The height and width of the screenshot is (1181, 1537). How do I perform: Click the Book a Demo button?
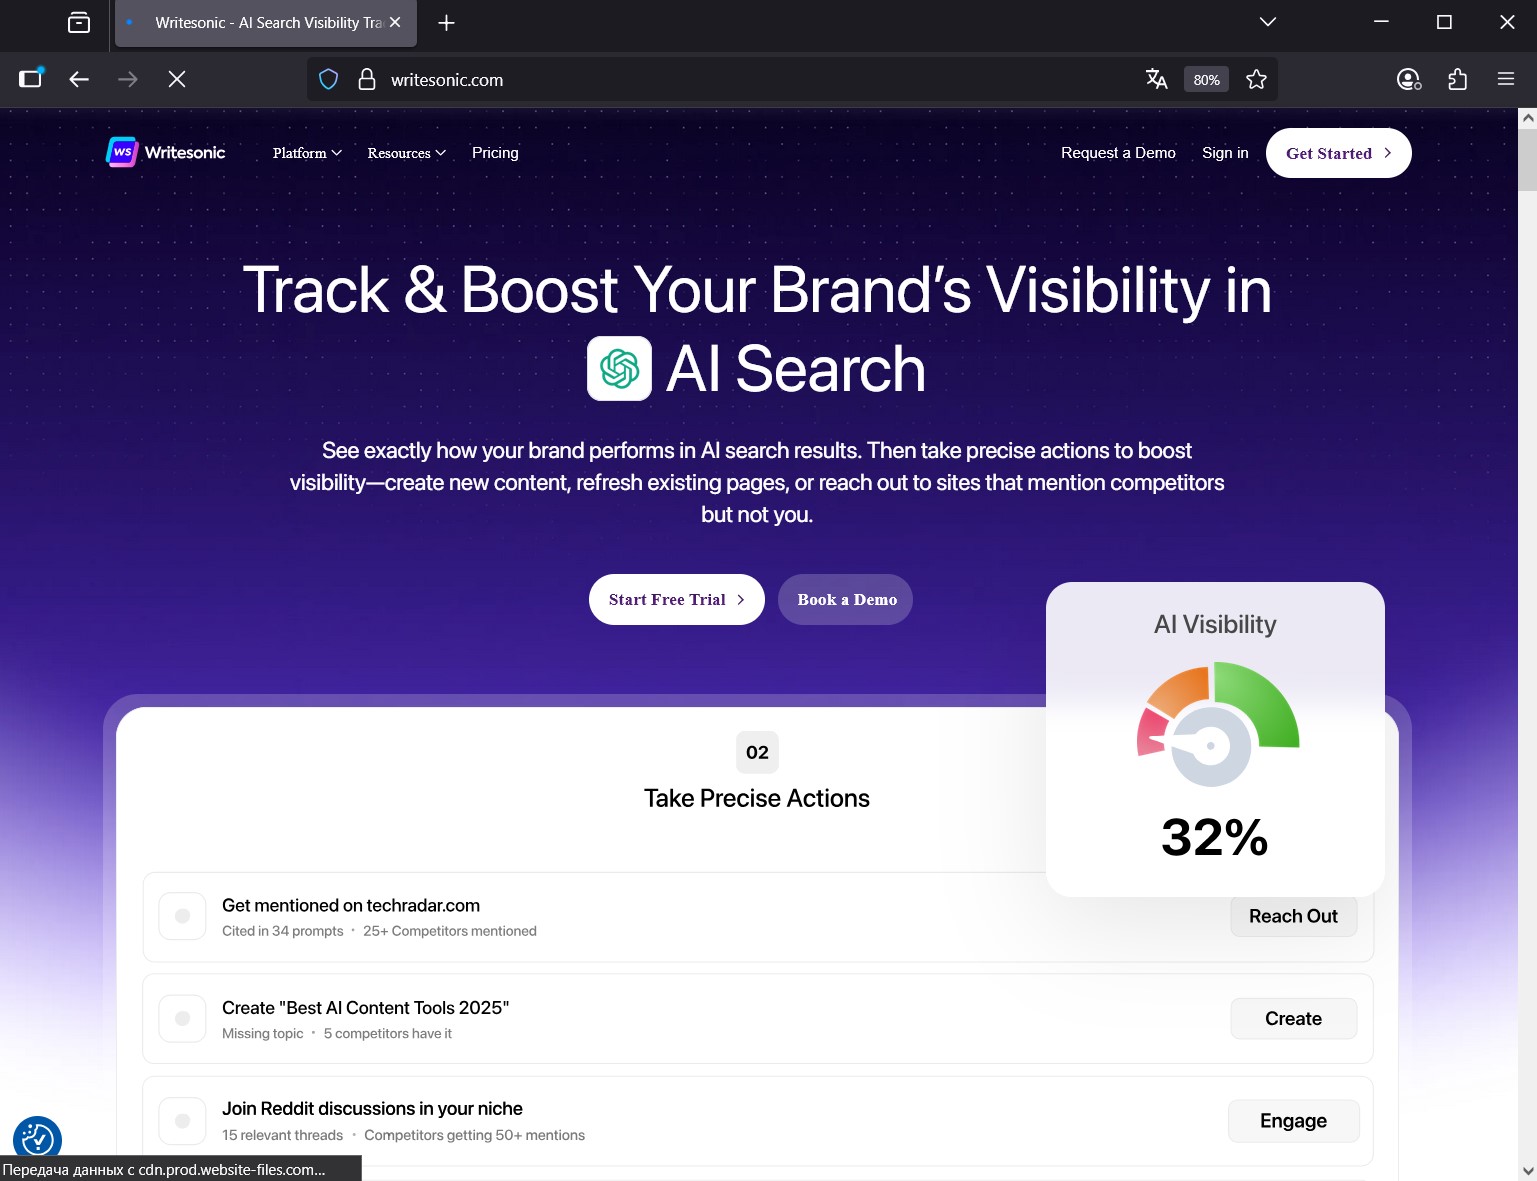click(x=846, y=600)
